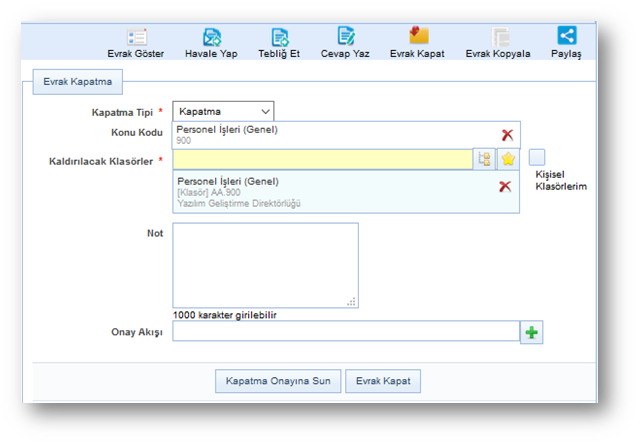Viewport: 640px width, 445px height.
Task: Toggle the Kişisel Klasörlerim checkbox
Action: (538, 157)
